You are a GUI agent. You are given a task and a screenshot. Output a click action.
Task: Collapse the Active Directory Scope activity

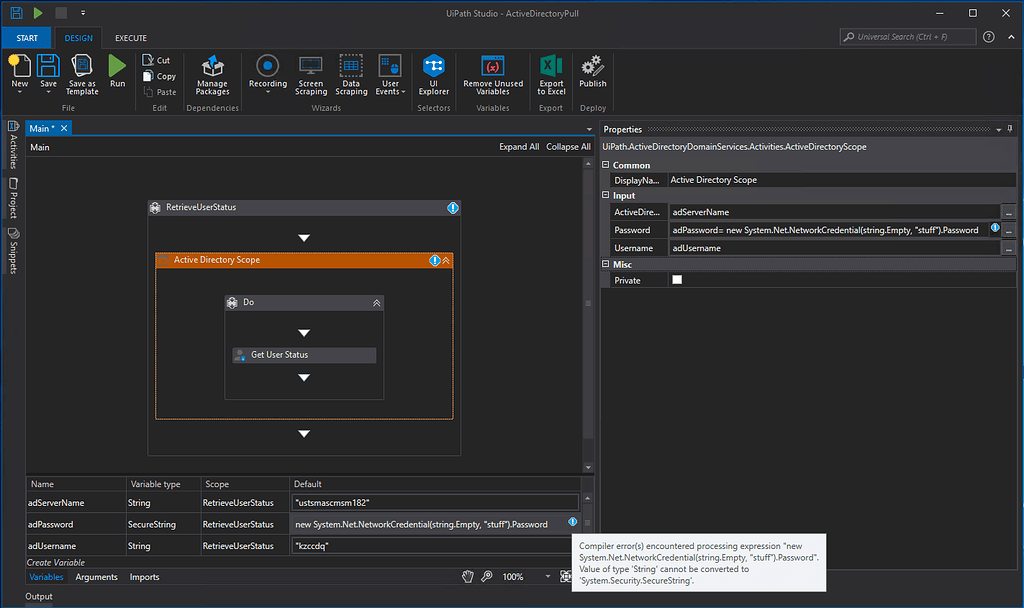click(446, 260)
